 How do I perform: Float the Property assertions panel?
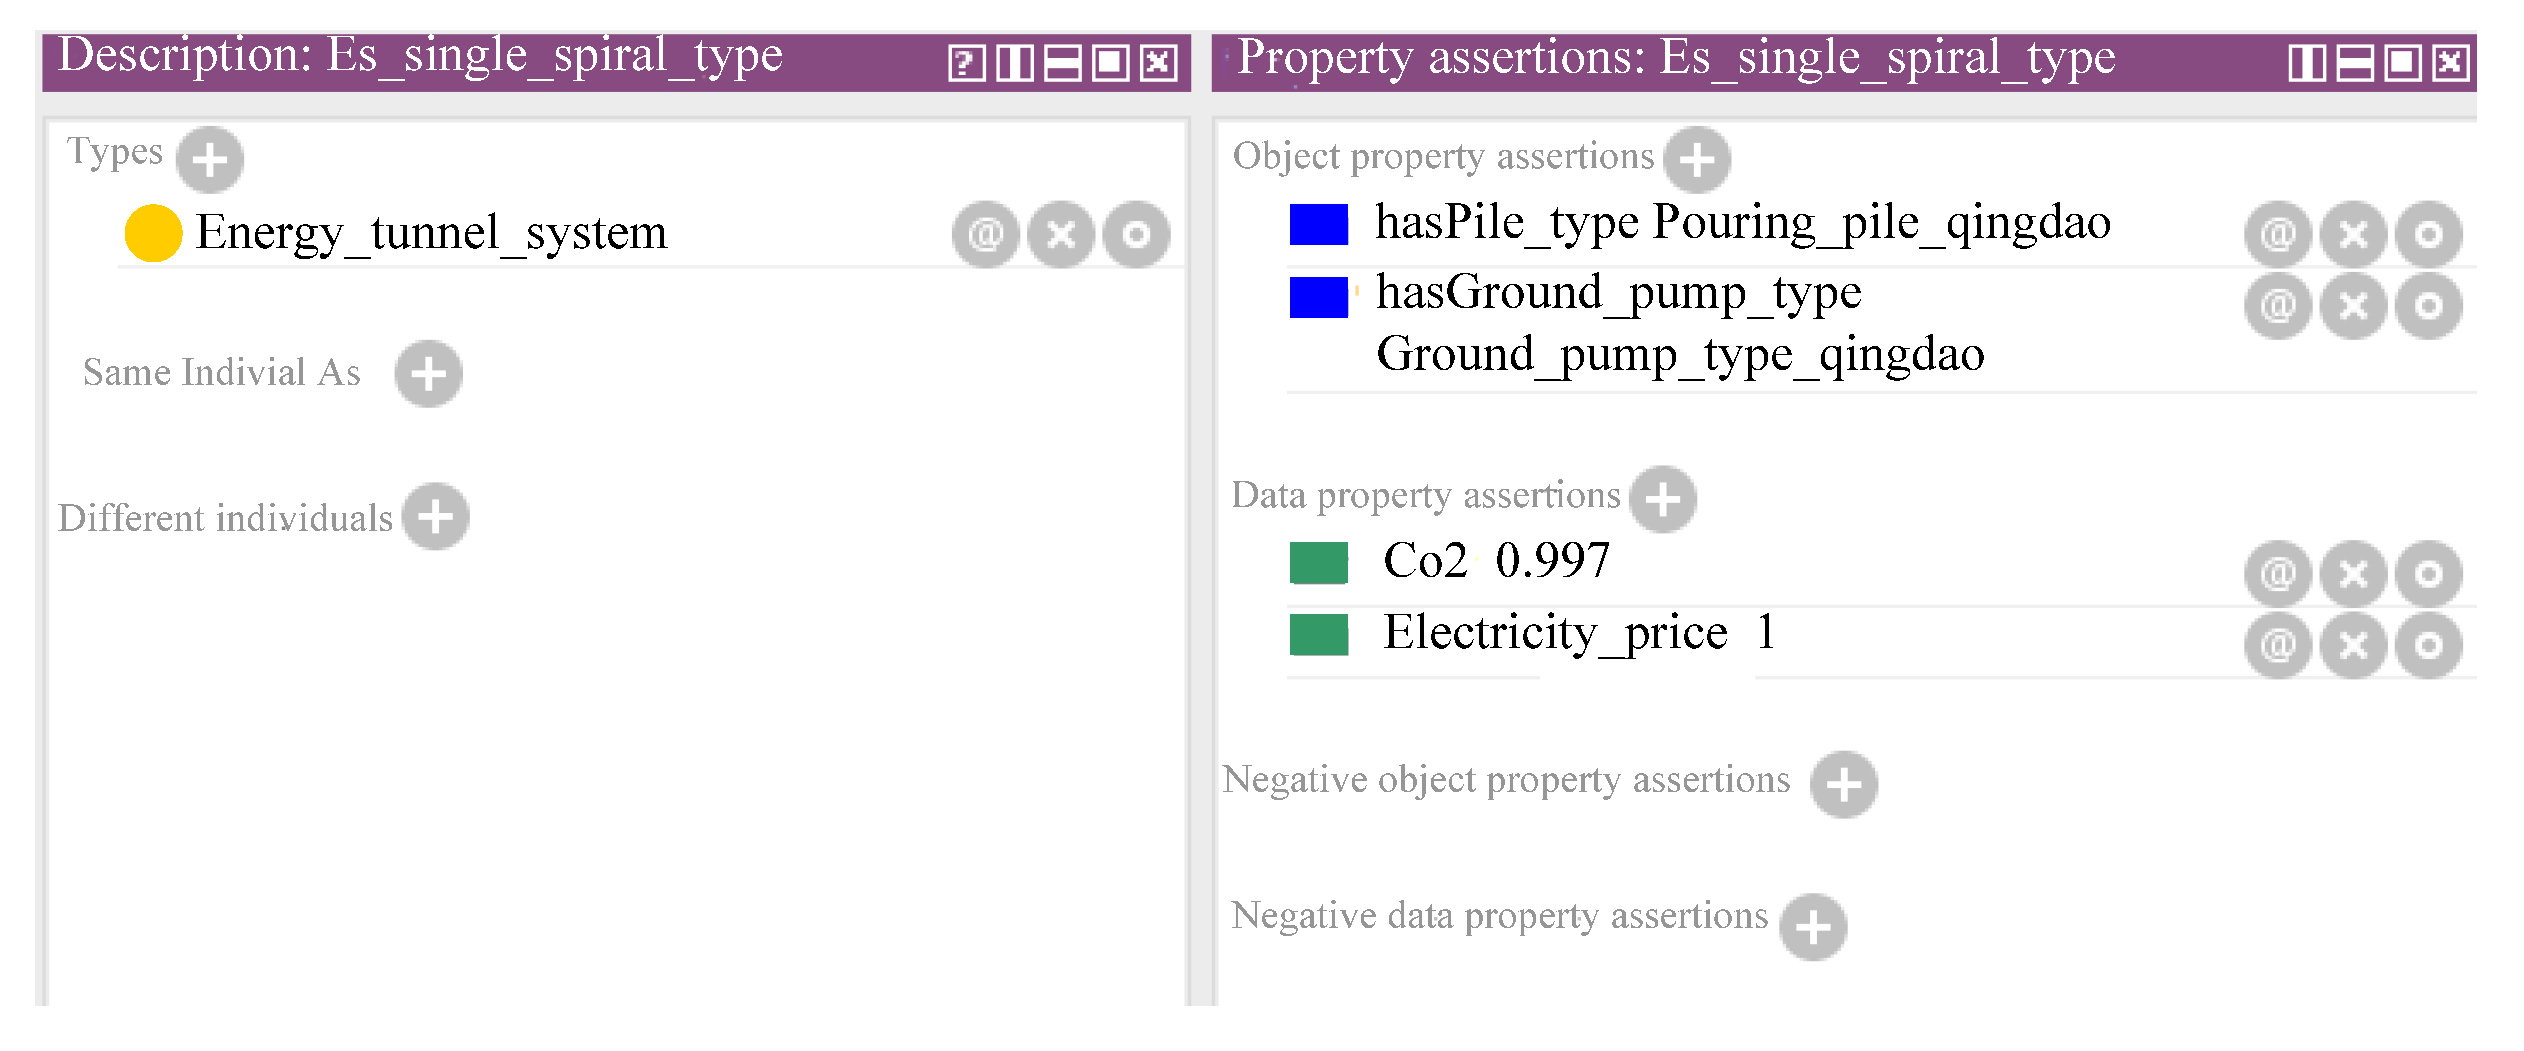point(2402,63)
